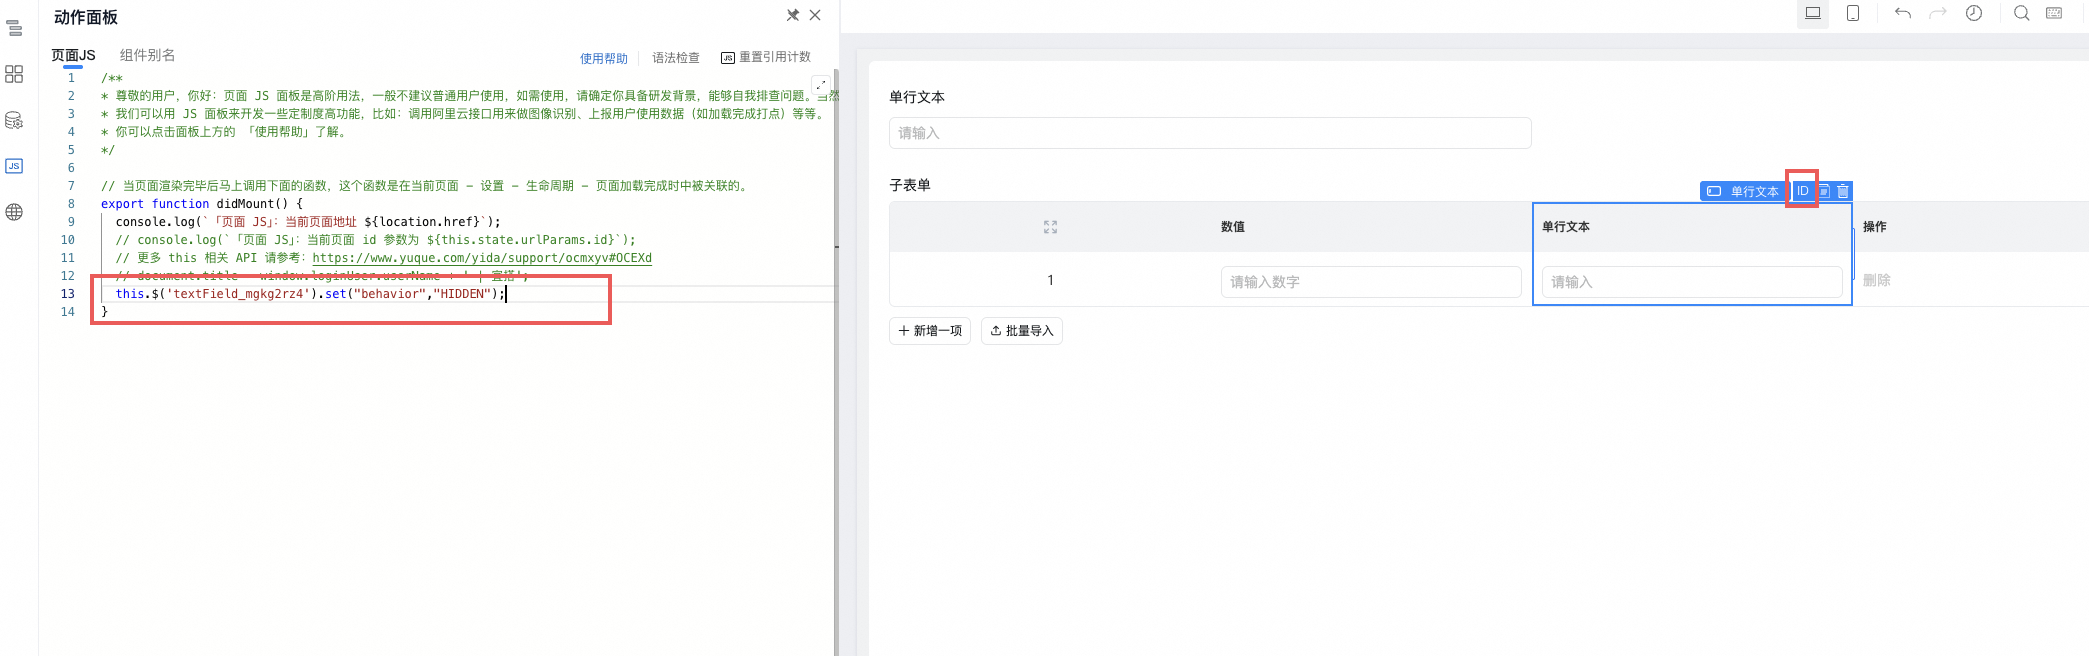This screenshot has height=656, width=2089.
Task: Click 批量导入 button
Action: 1022,331
